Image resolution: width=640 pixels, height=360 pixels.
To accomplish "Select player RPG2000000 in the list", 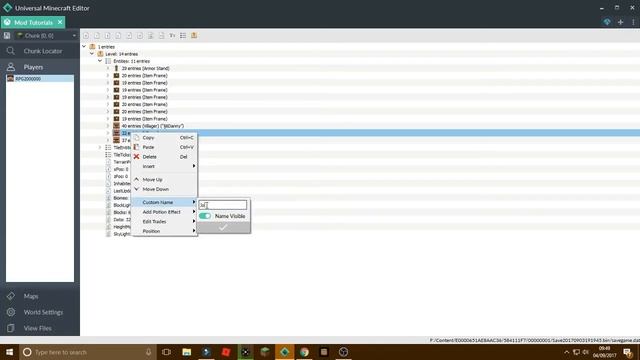I will tap(40, 78).
